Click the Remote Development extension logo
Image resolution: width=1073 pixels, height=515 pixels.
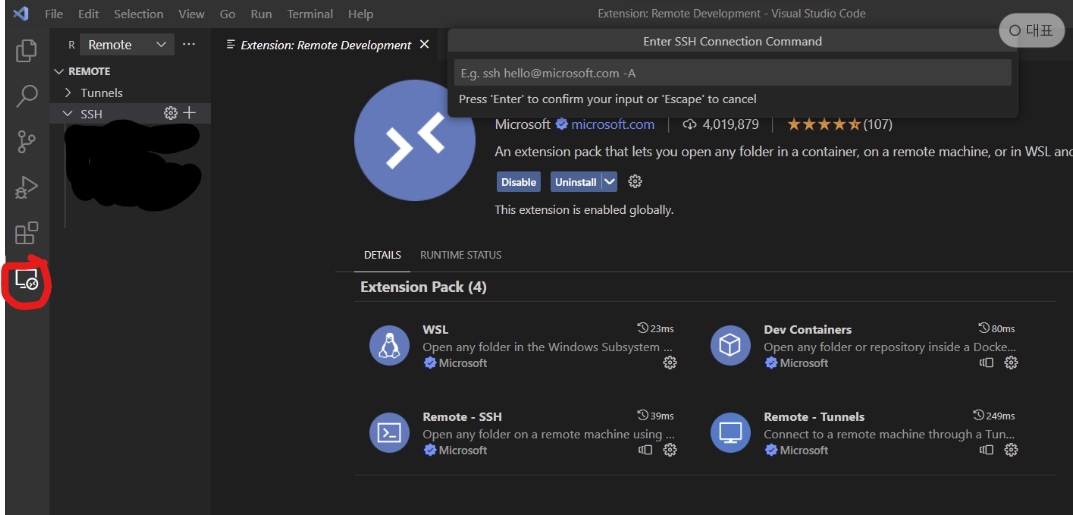tap(415, 140)
